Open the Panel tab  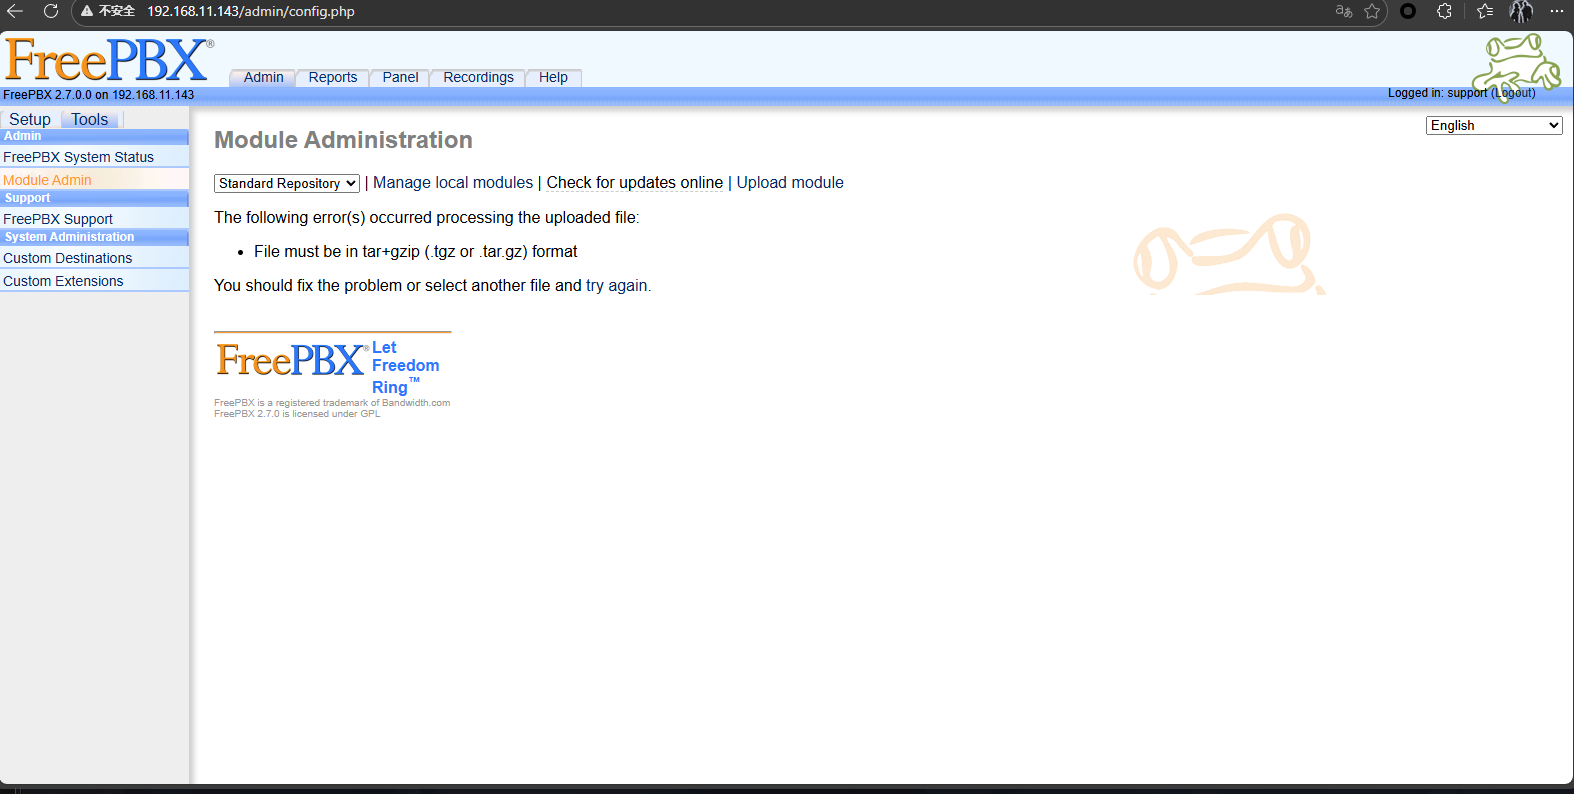point(400,77)
